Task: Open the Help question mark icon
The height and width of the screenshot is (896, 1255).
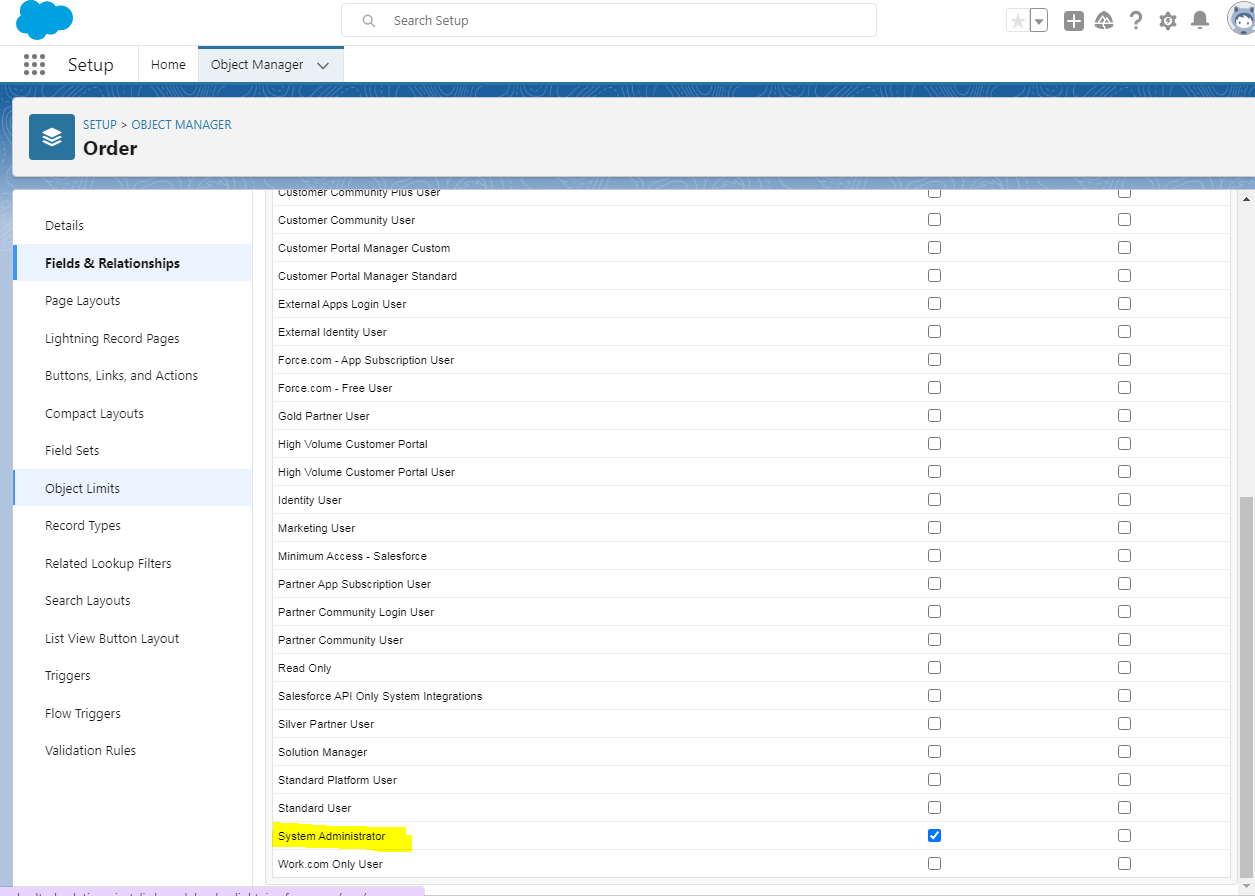Action: 1136,21
